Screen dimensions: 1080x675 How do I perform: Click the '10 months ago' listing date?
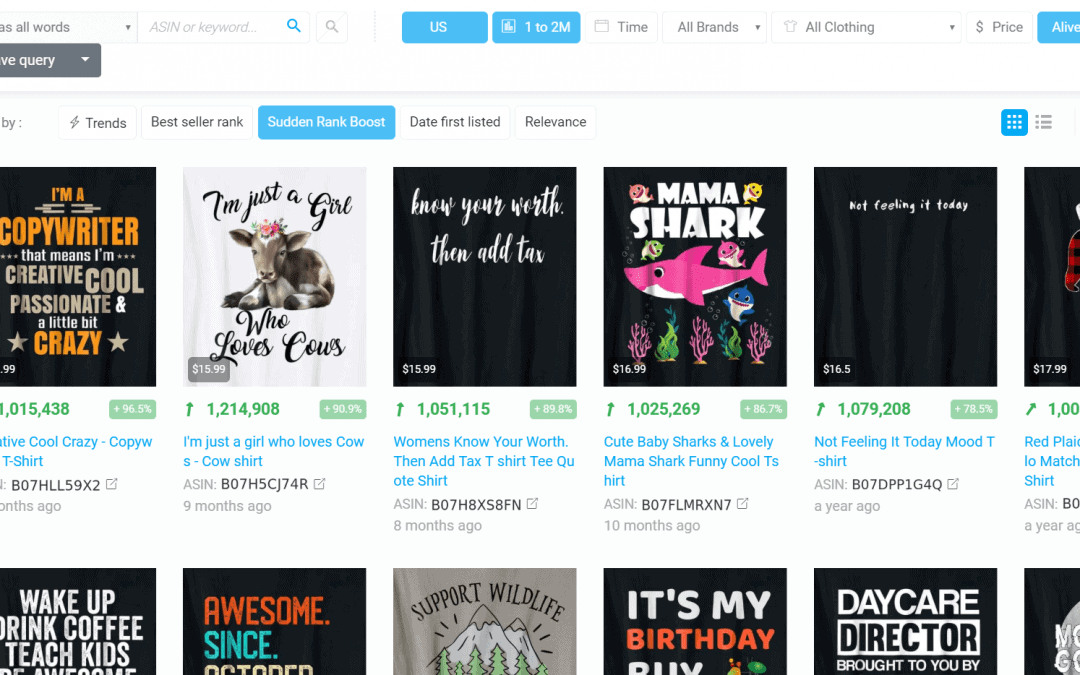[x=652, y=526]
